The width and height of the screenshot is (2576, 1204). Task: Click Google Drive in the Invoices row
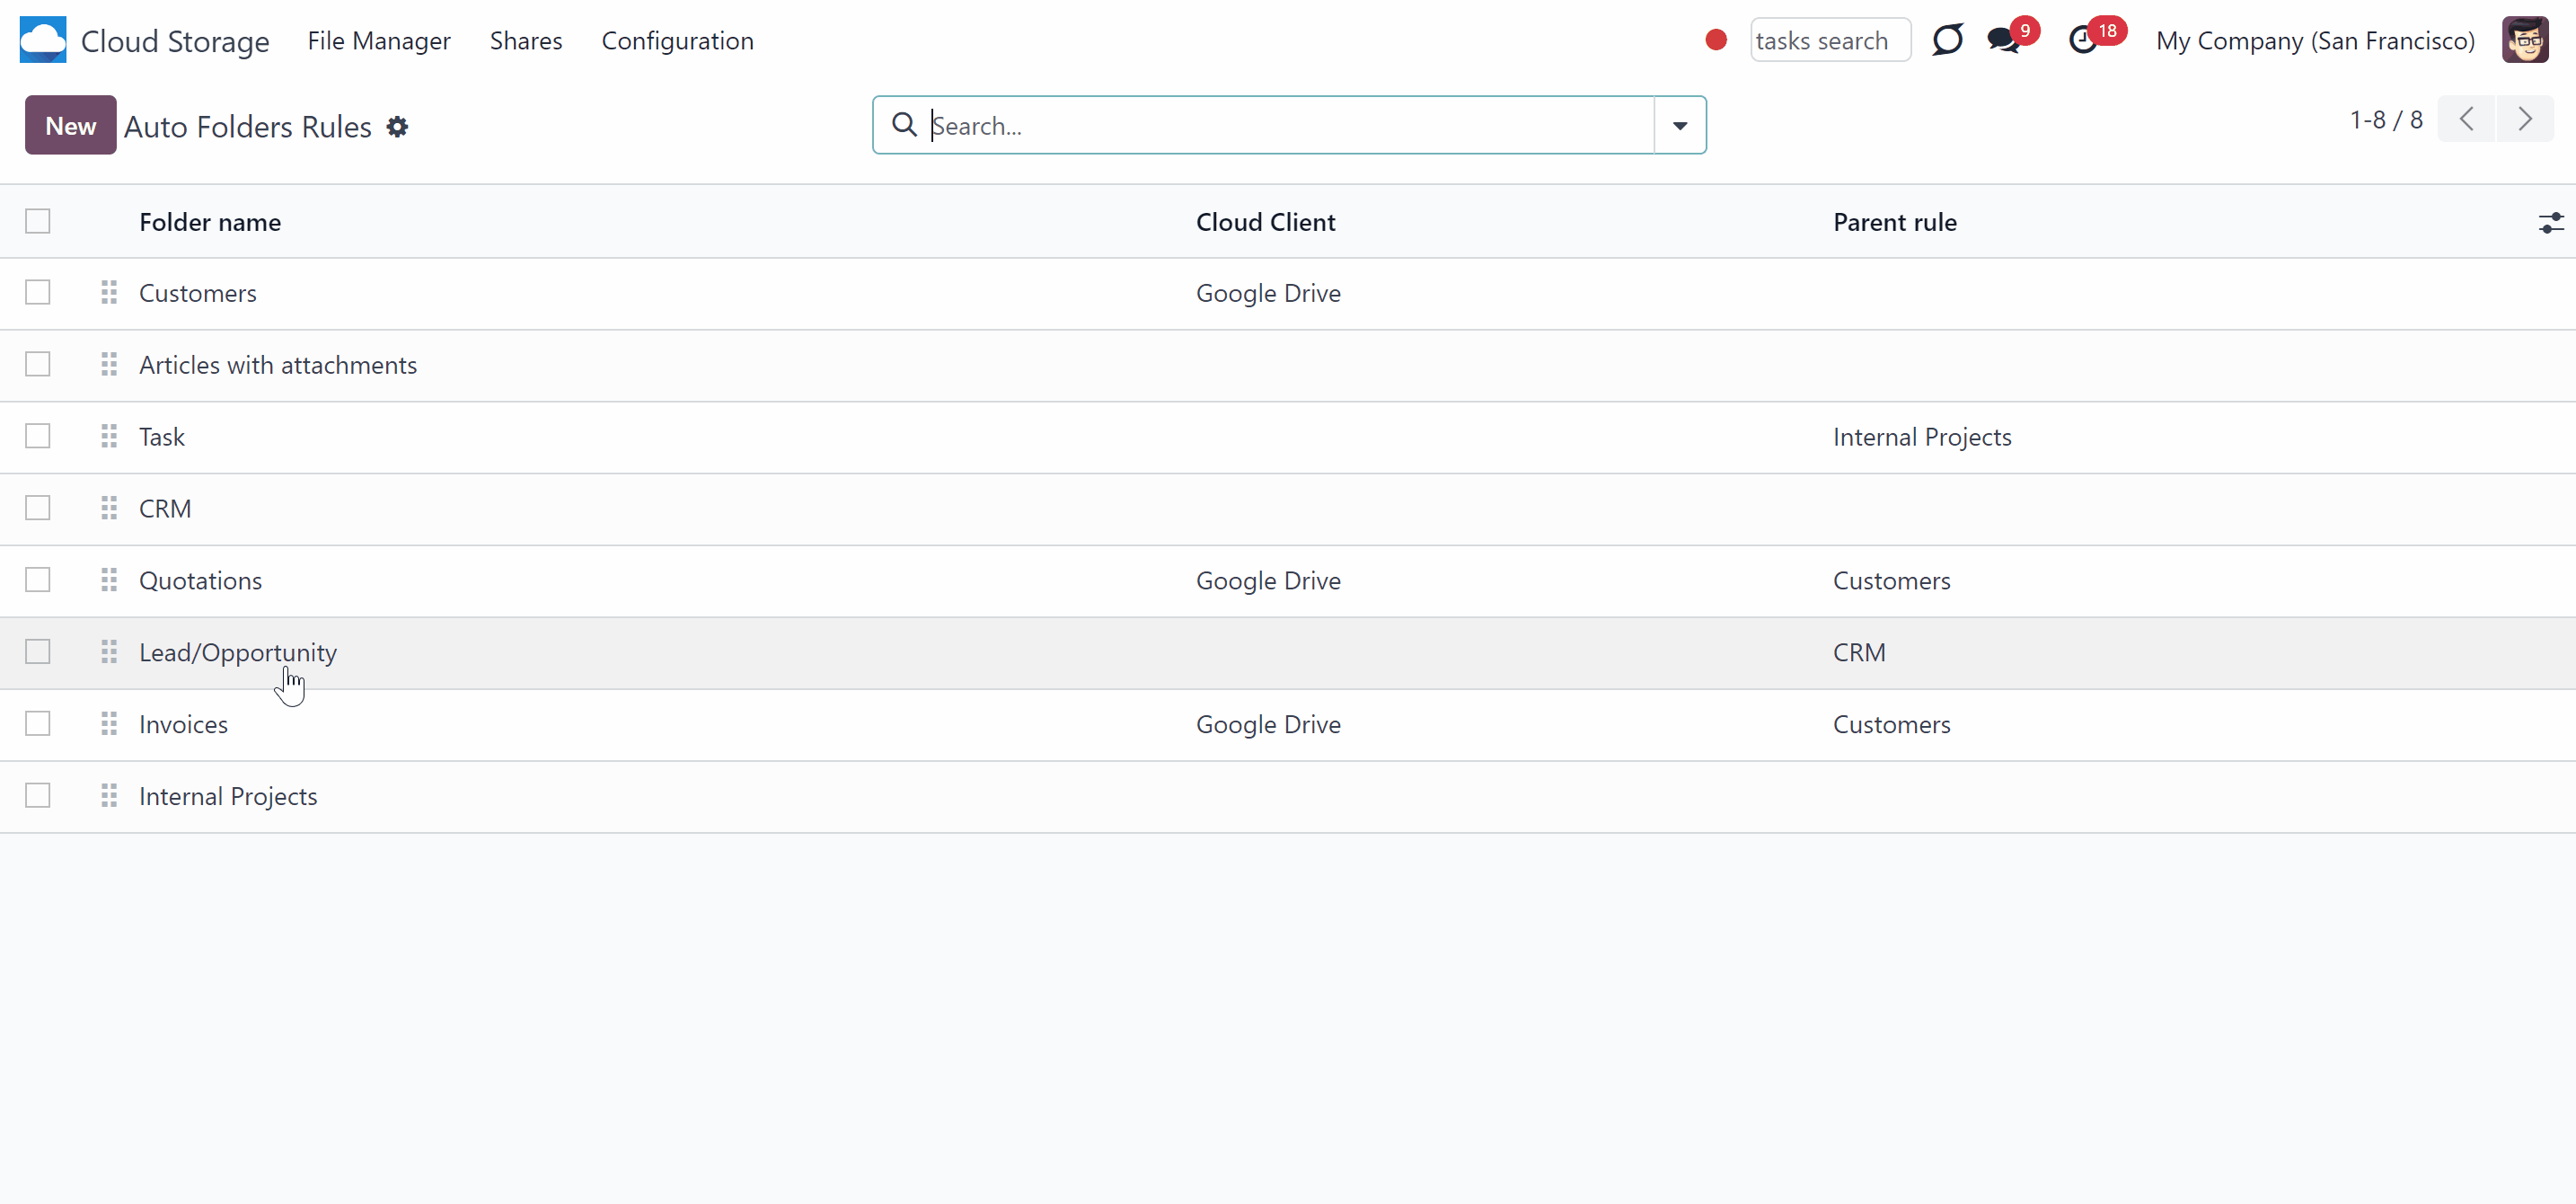tap(1268, 725)
